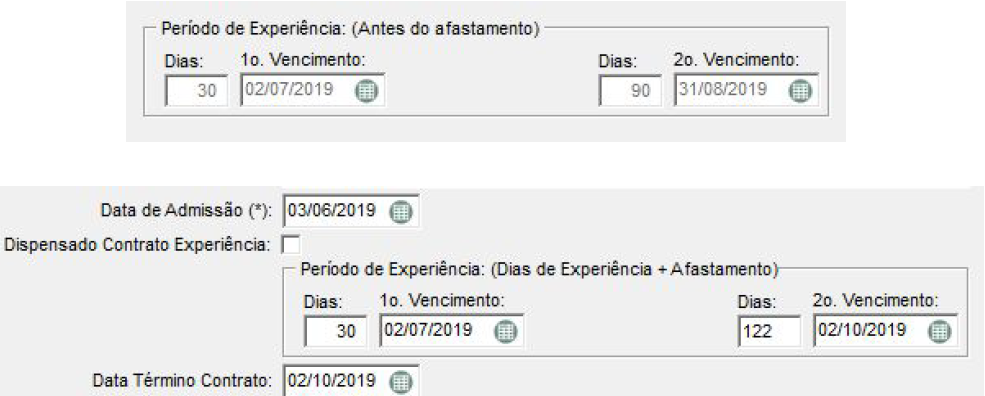Screen dimensions: 985x396
Task: Click the Data Término Contrato date field
Action: pyautogui.click(x=351, y=380)
